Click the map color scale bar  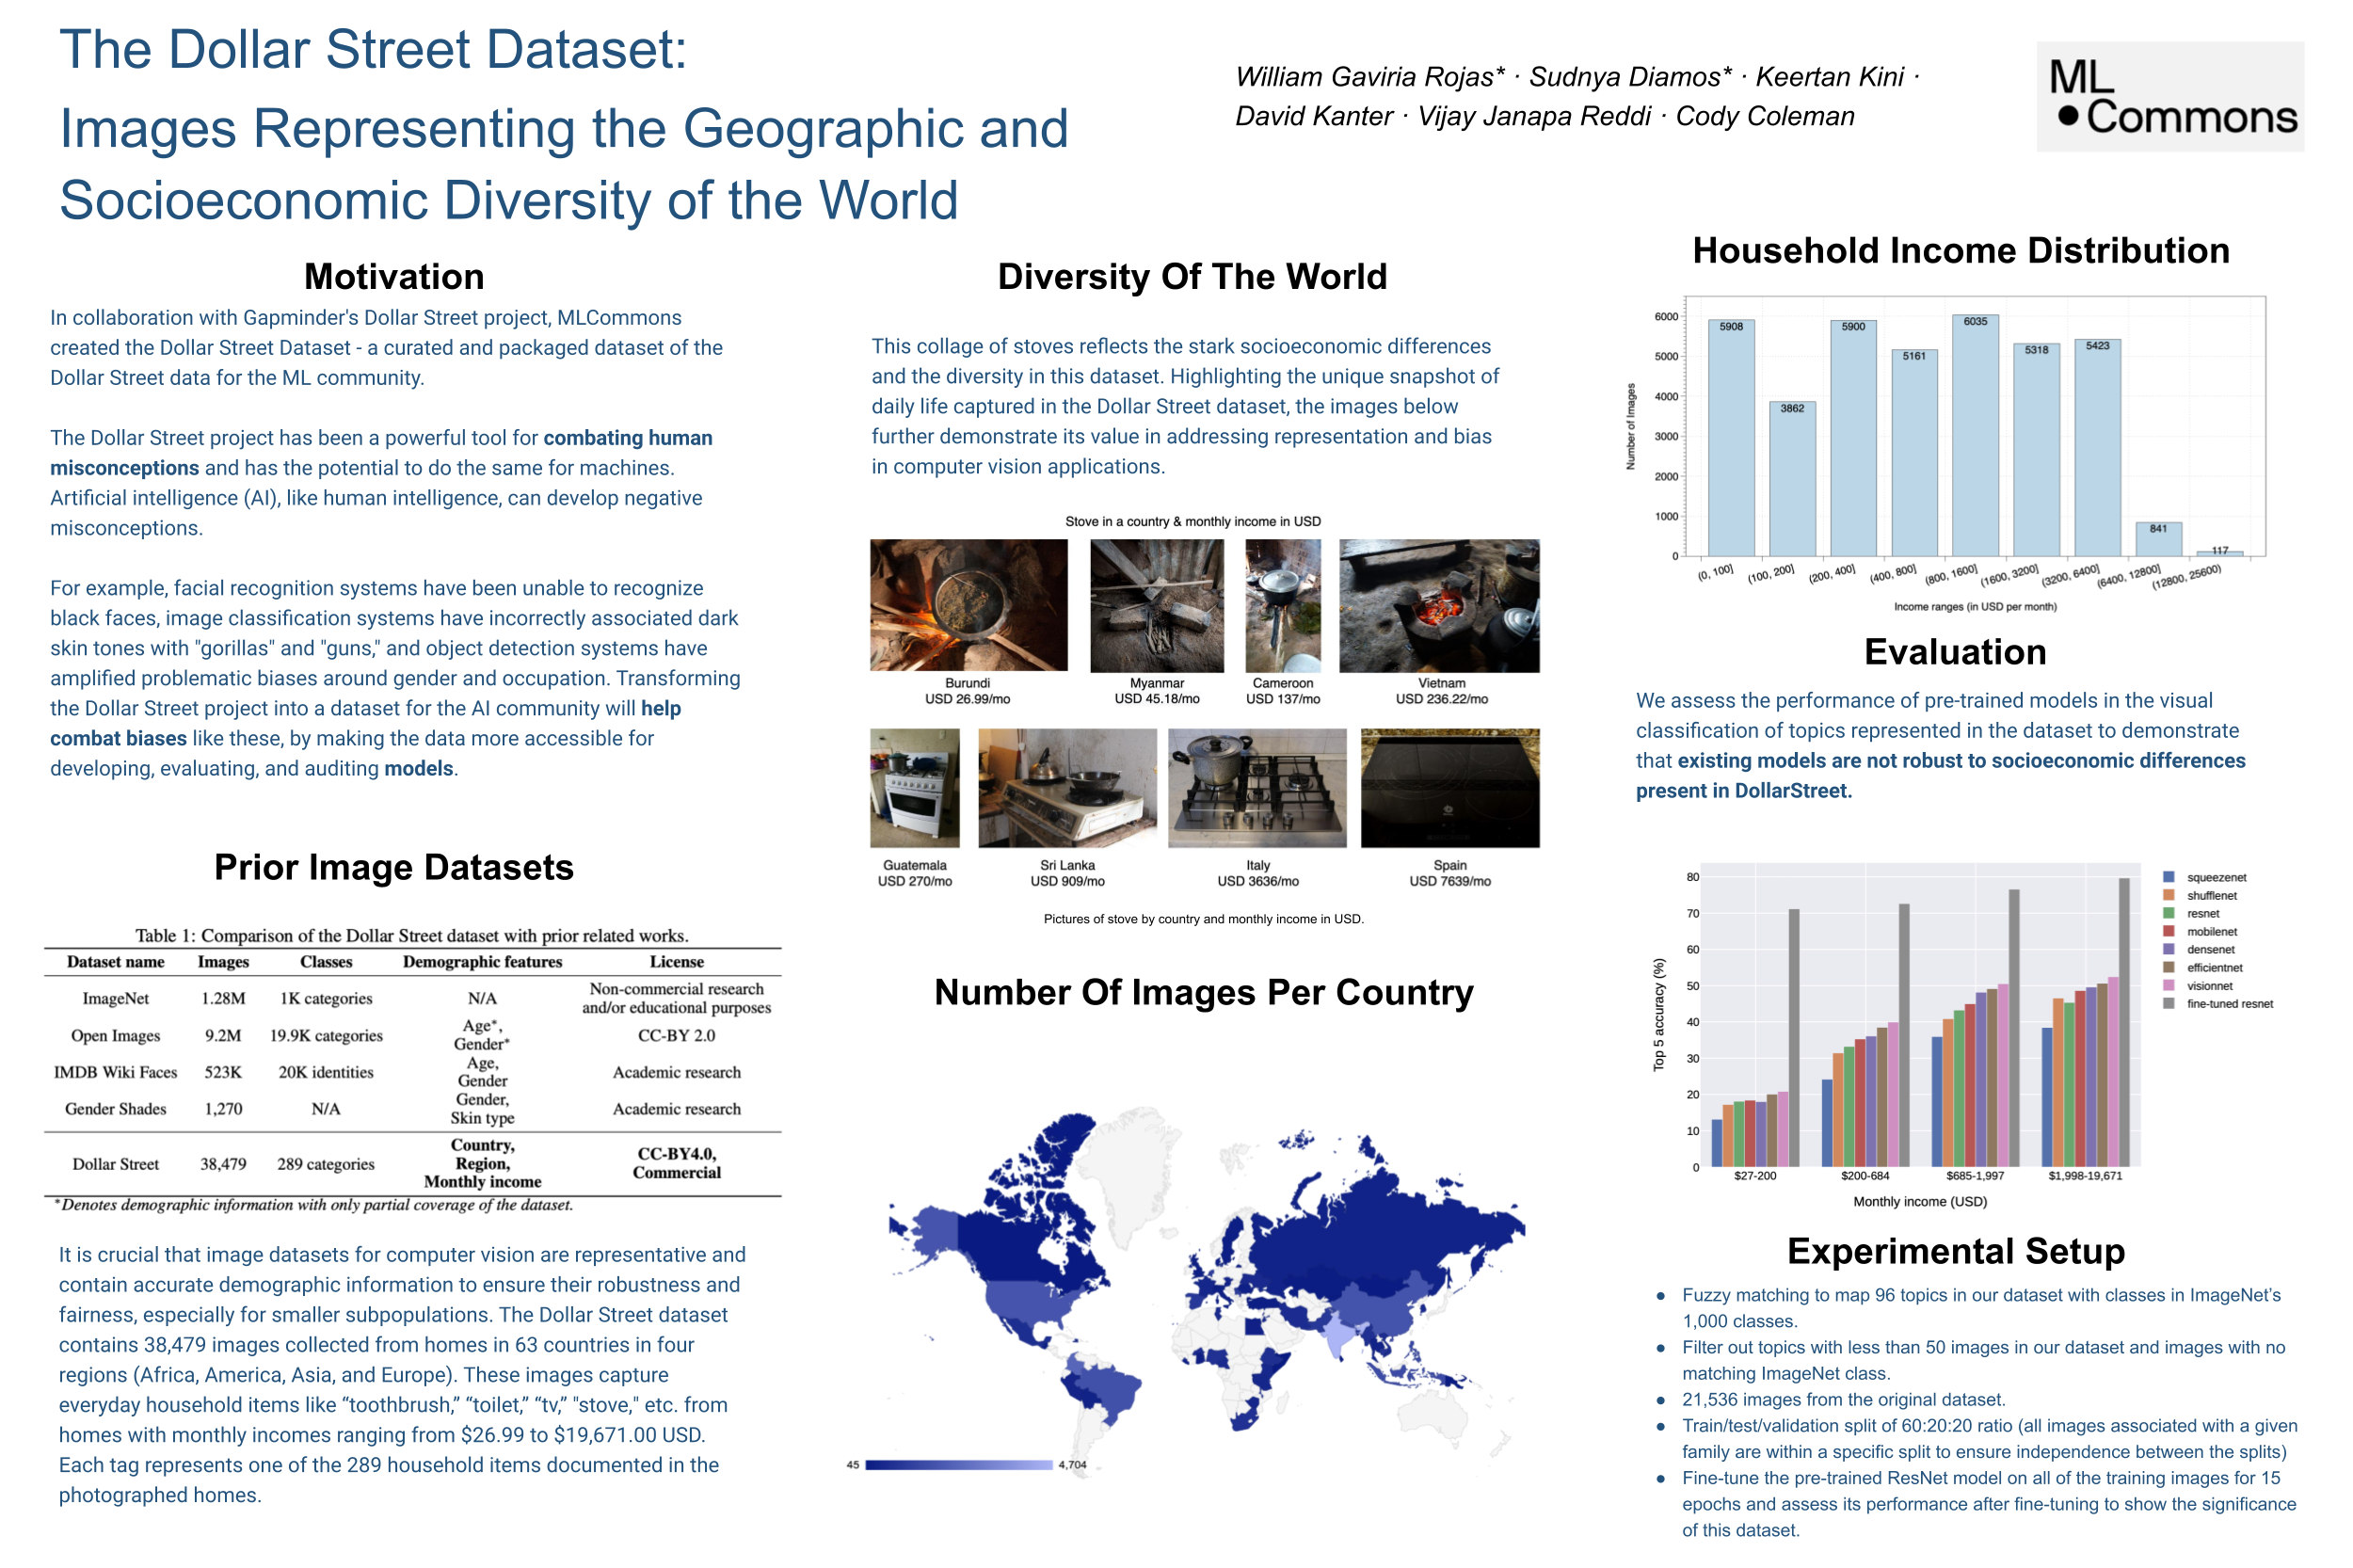pyautogui.click(x=958, y=1464)
